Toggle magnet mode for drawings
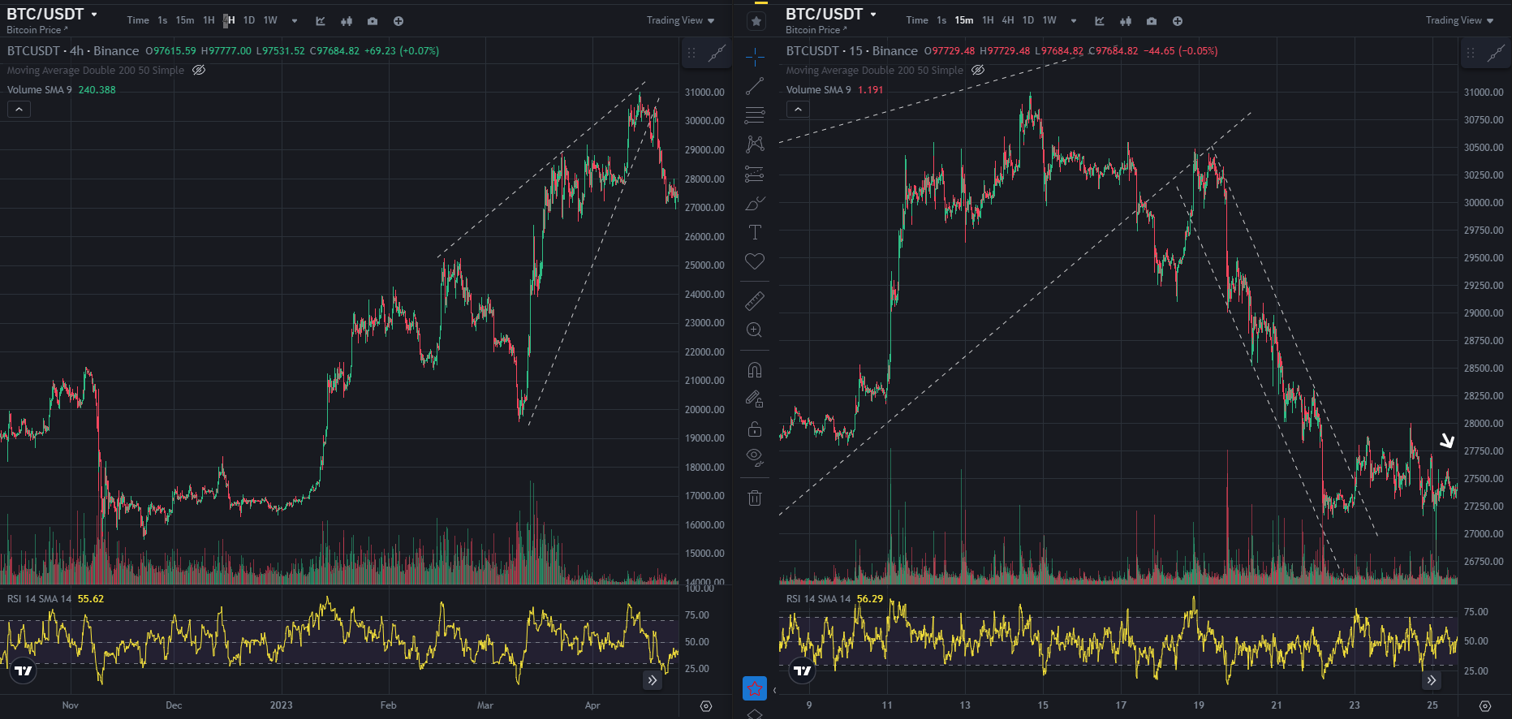This screenshot has height=719, width=1513. click(x=755, y=370)
